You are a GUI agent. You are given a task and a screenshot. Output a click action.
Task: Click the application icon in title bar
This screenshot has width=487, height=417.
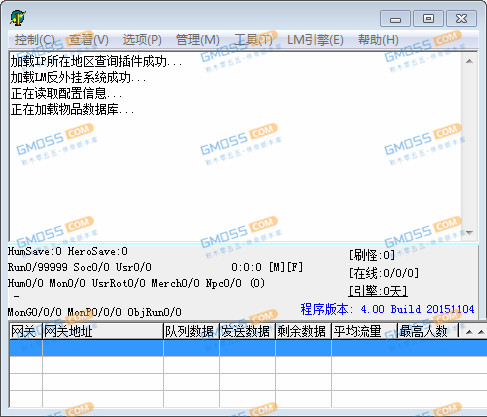point(18,18)
